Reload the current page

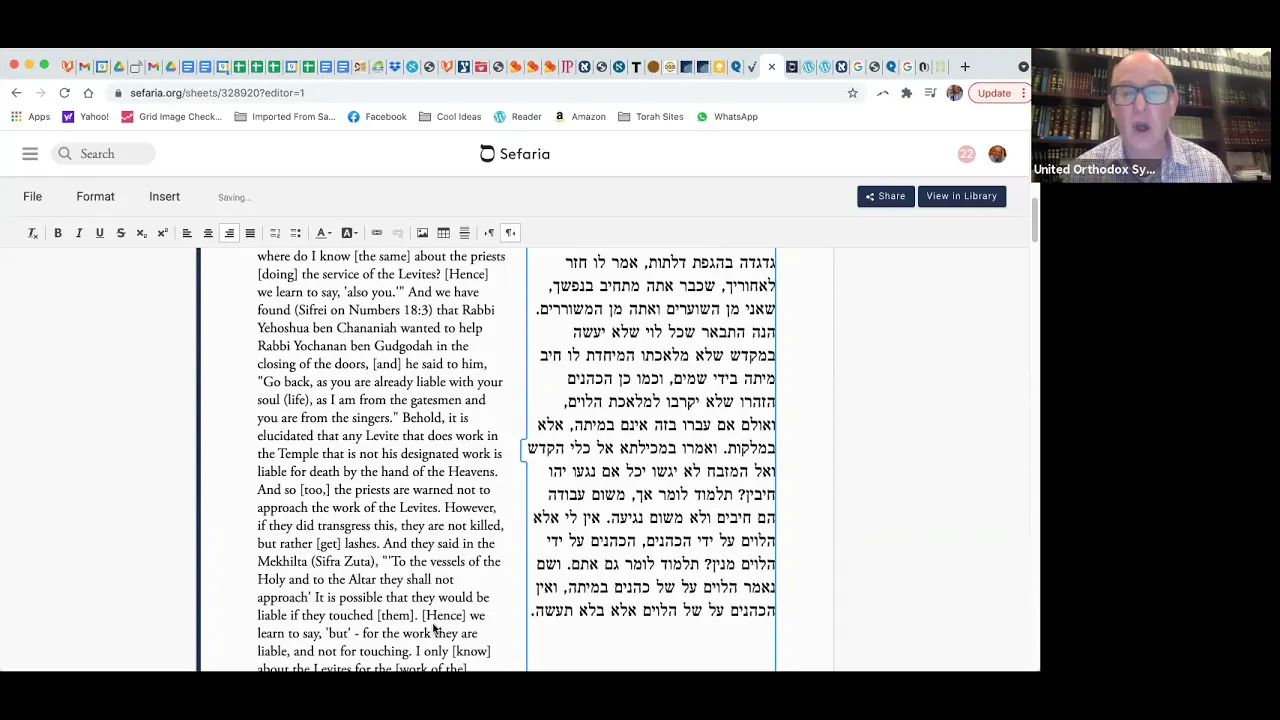pos(64,93)
